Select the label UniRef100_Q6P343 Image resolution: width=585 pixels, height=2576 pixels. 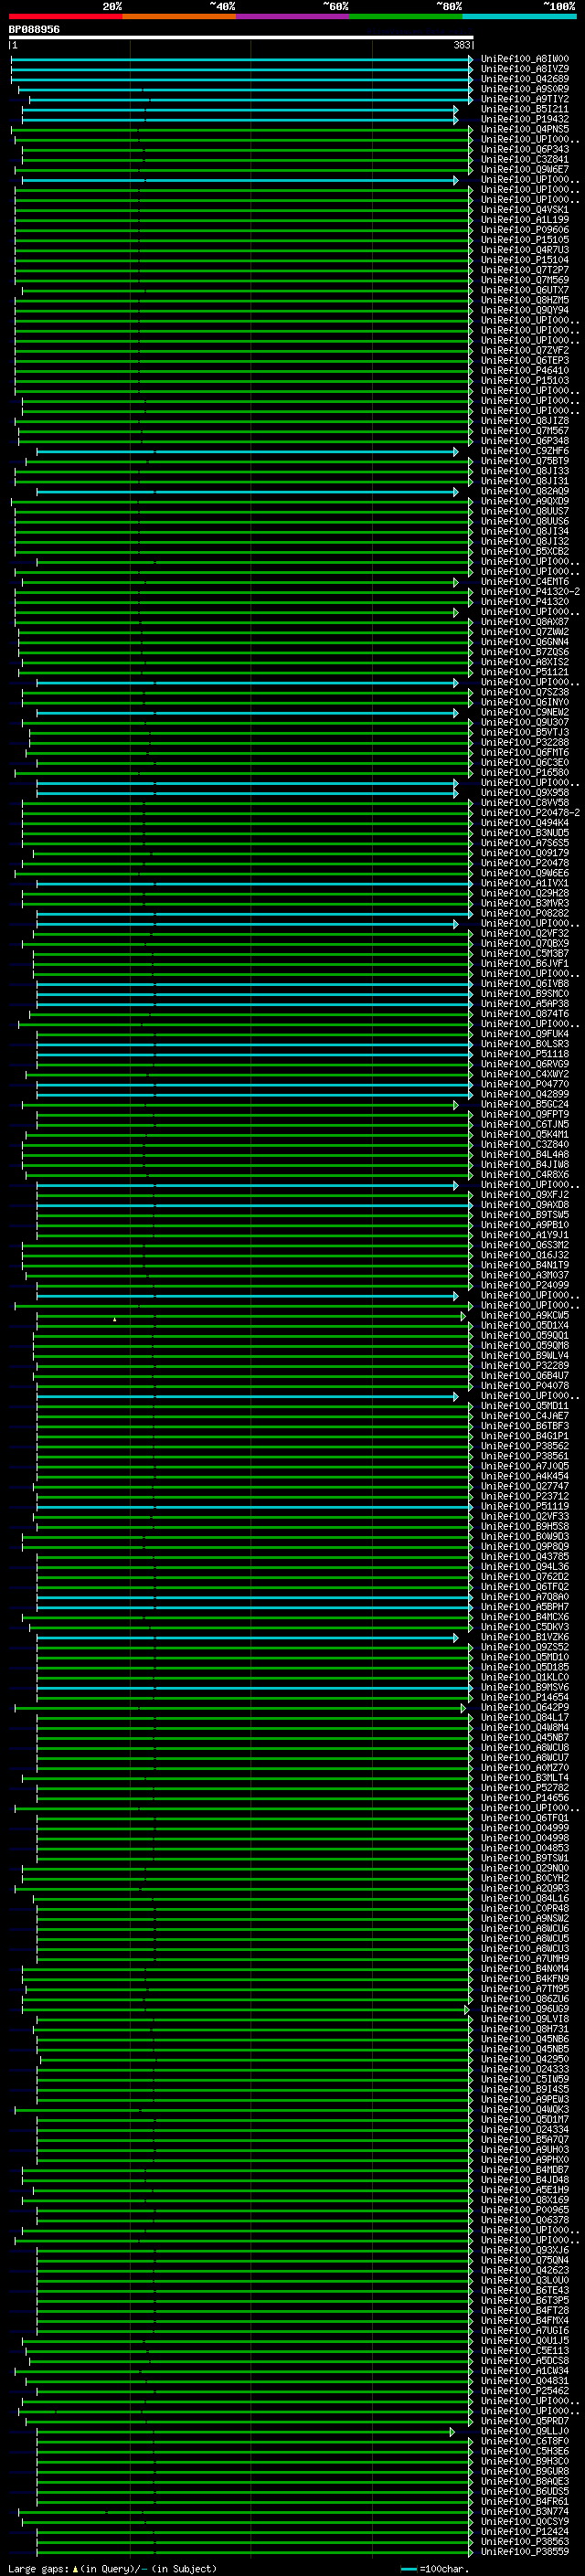[524, 149]
